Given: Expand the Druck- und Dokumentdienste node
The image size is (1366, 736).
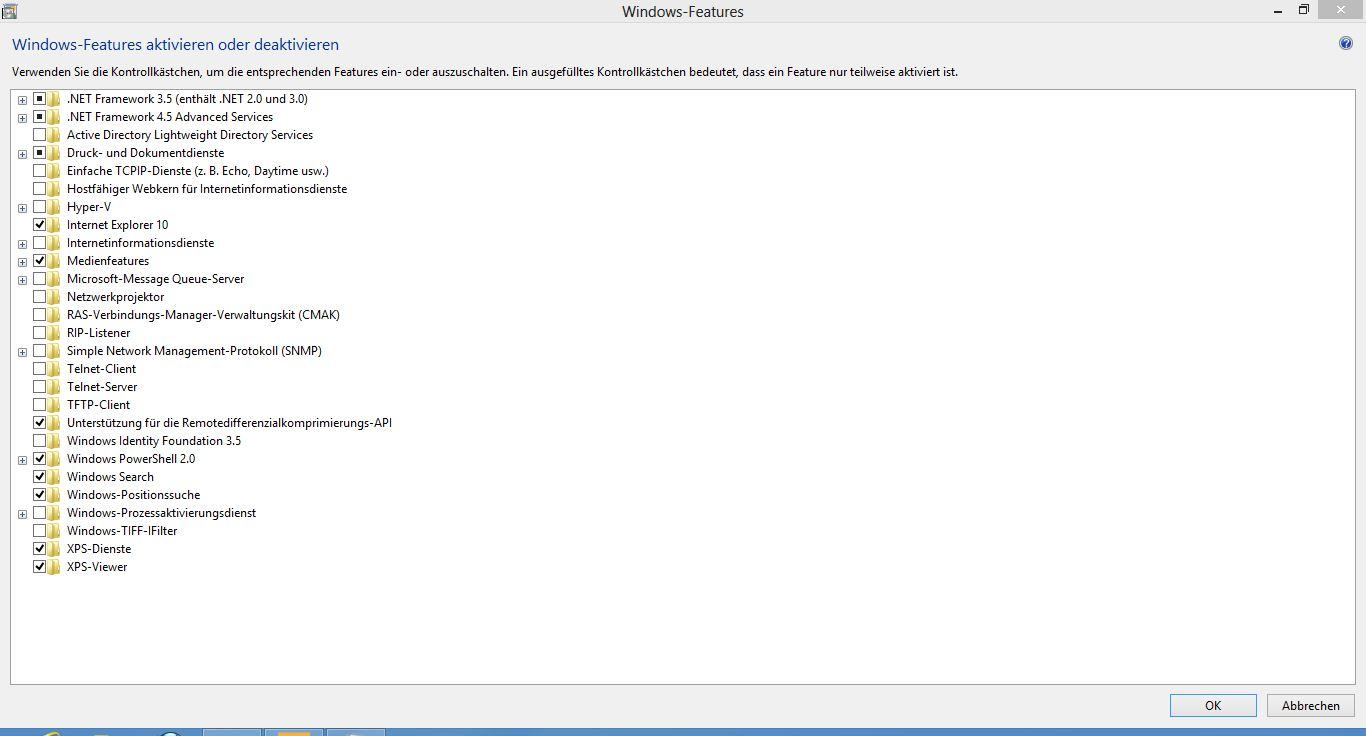Looking at the screenshot, I should (22, 154).
